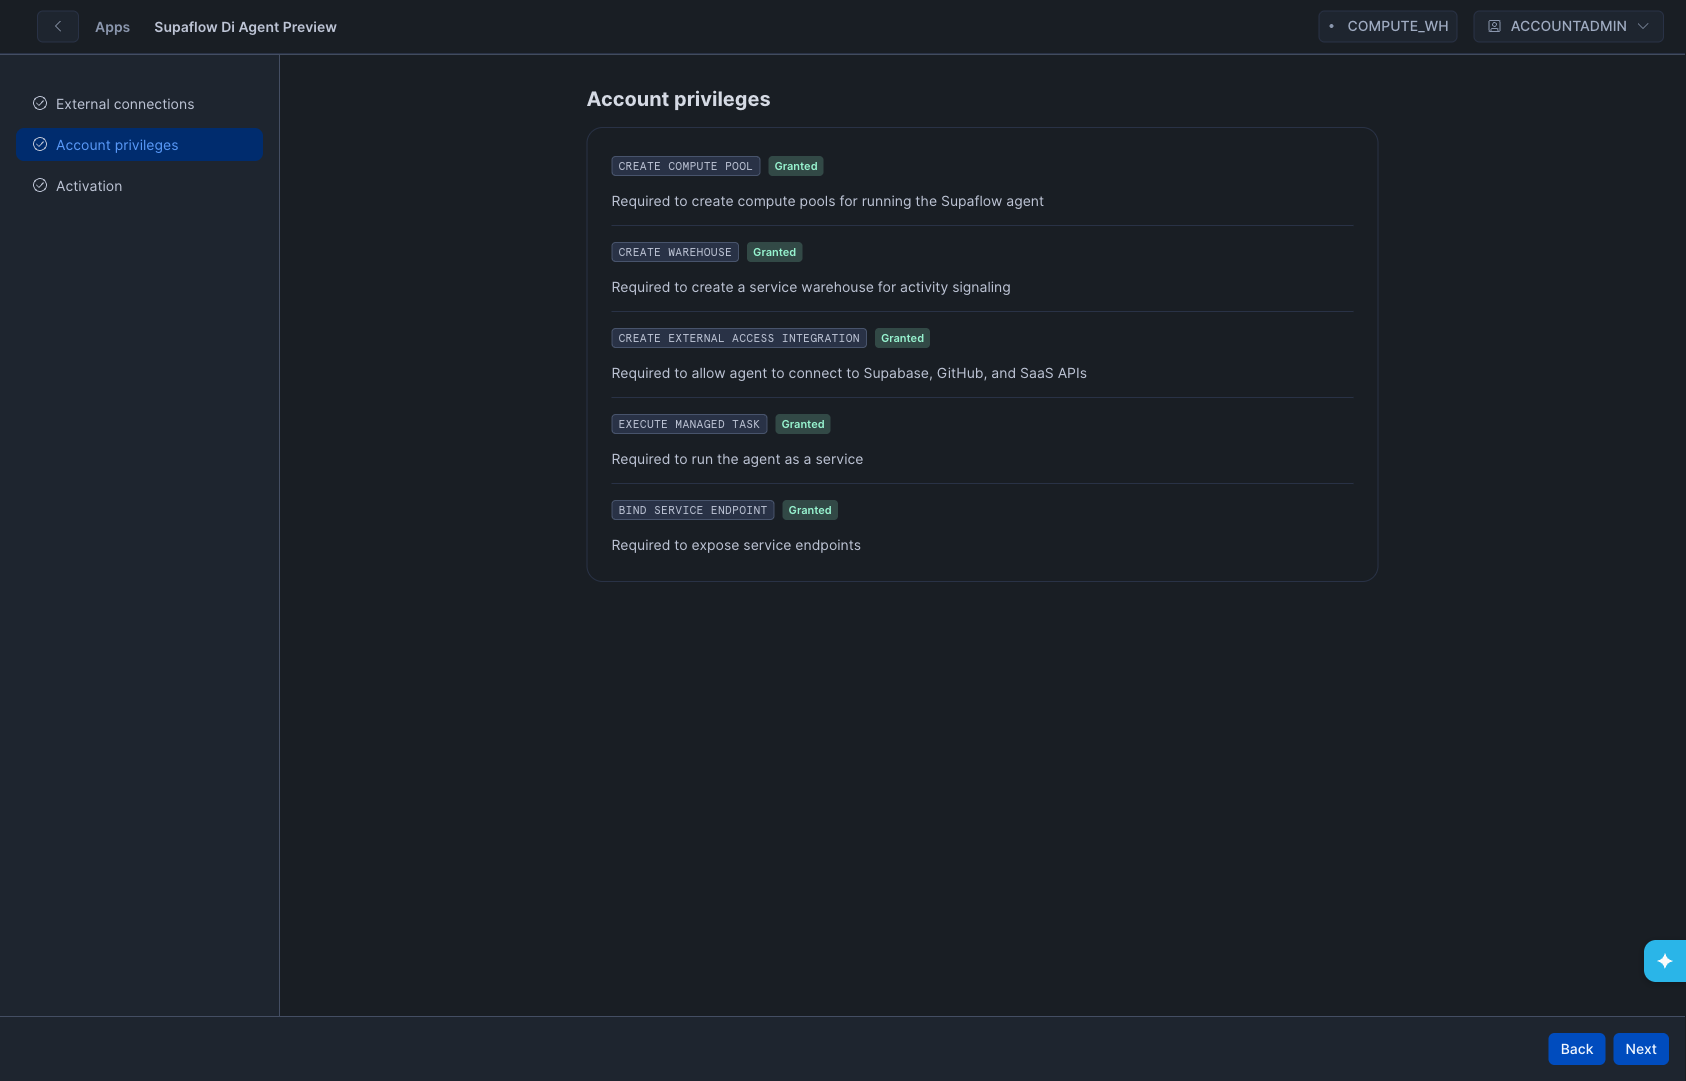The image size is (1686, 1081).
Task: Click the sparkle AI assistant icon
Action: coord(1664,961)
